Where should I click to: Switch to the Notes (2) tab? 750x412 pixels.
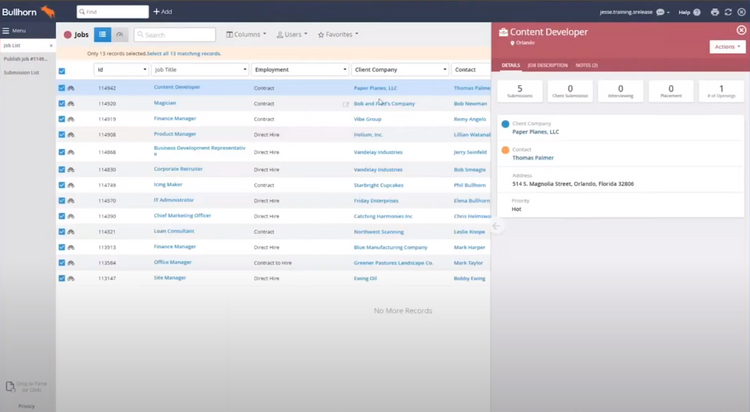(x=586, y=65)
